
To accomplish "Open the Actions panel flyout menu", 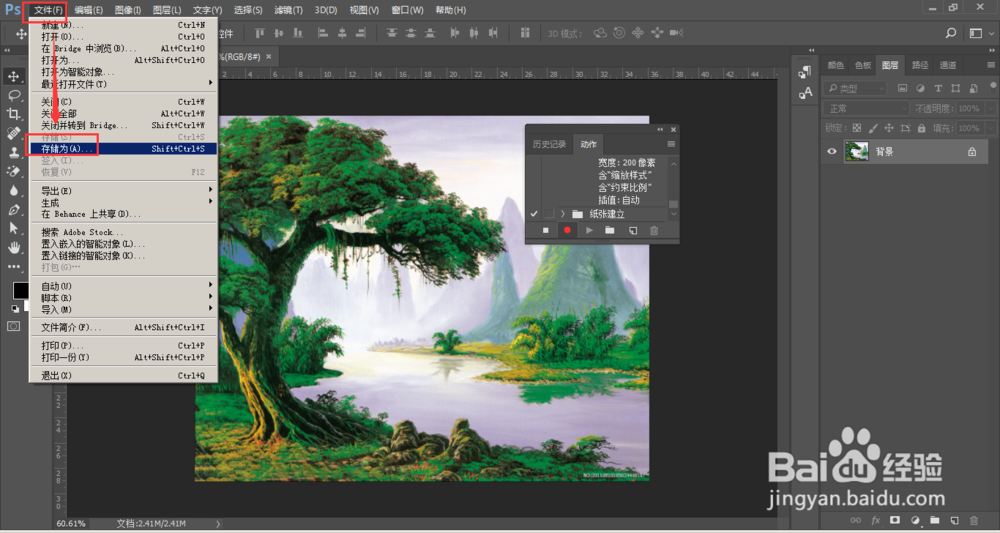I will pos(671,144).
